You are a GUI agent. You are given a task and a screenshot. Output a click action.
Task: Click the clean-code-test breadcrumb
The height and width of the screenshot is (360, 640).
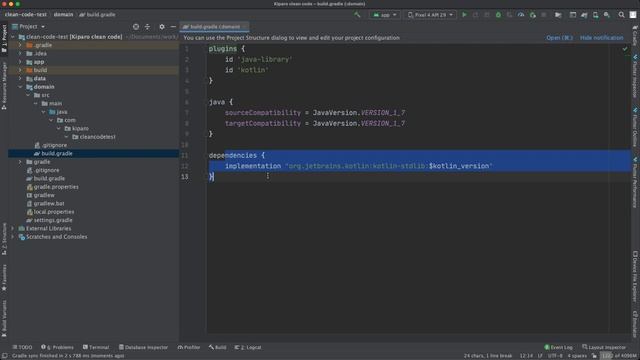[x=26, y=15]
